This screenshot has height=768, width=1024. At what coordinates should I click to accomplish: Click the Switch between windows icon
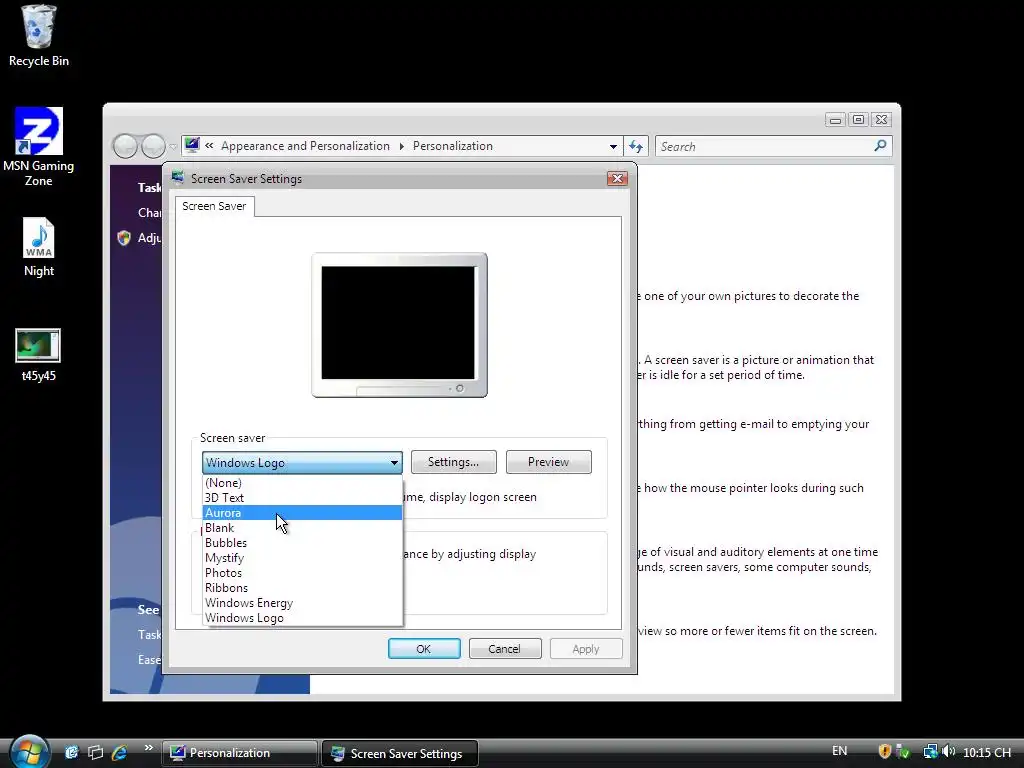pos(95,752)
